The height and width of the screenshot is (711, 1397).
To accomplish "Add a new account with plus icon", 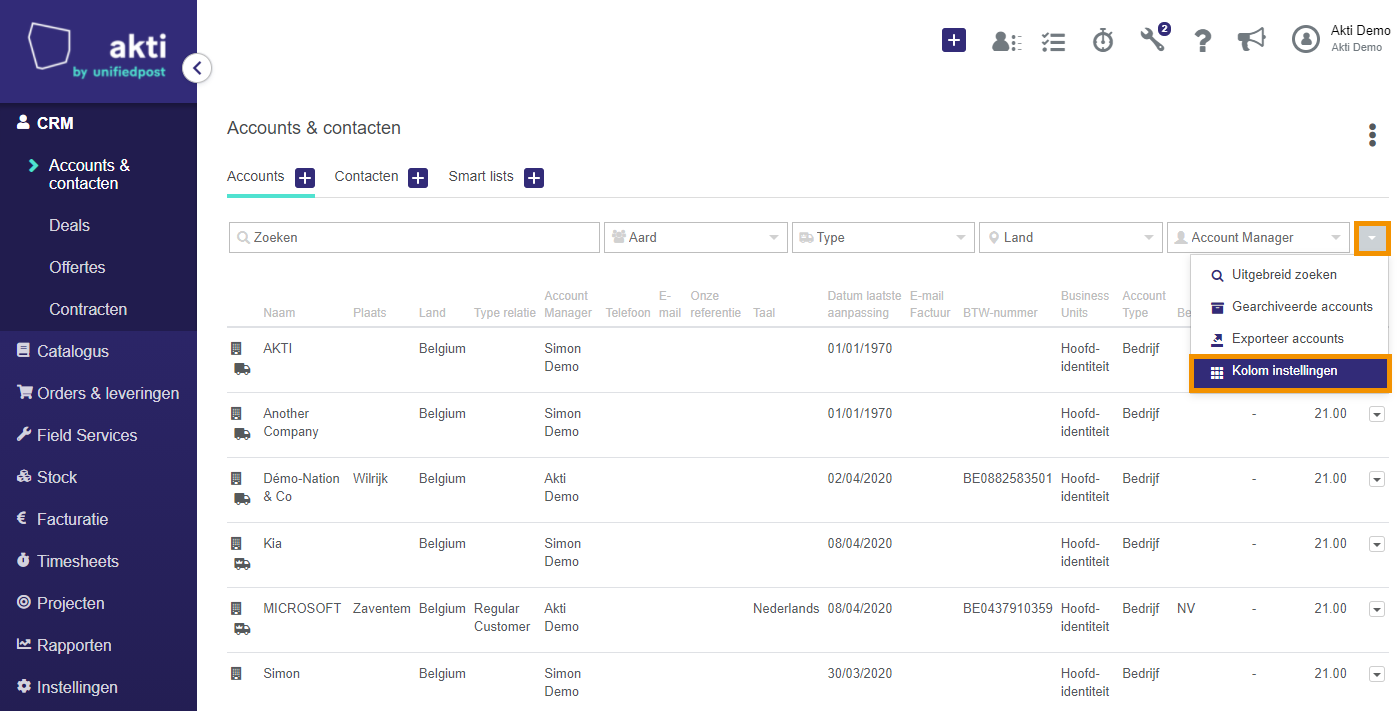I will click(x=305, y=178).
